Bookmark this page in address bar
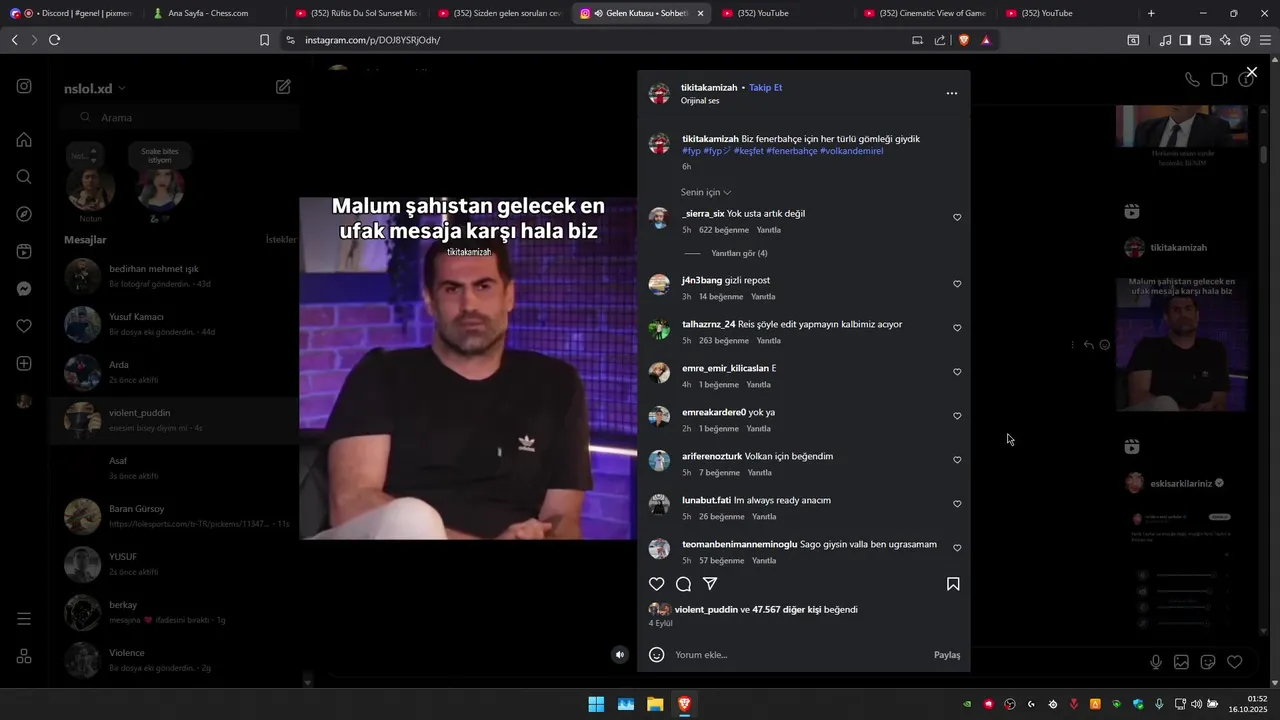Screen dimensions: 1280x720 pos(264,40)
